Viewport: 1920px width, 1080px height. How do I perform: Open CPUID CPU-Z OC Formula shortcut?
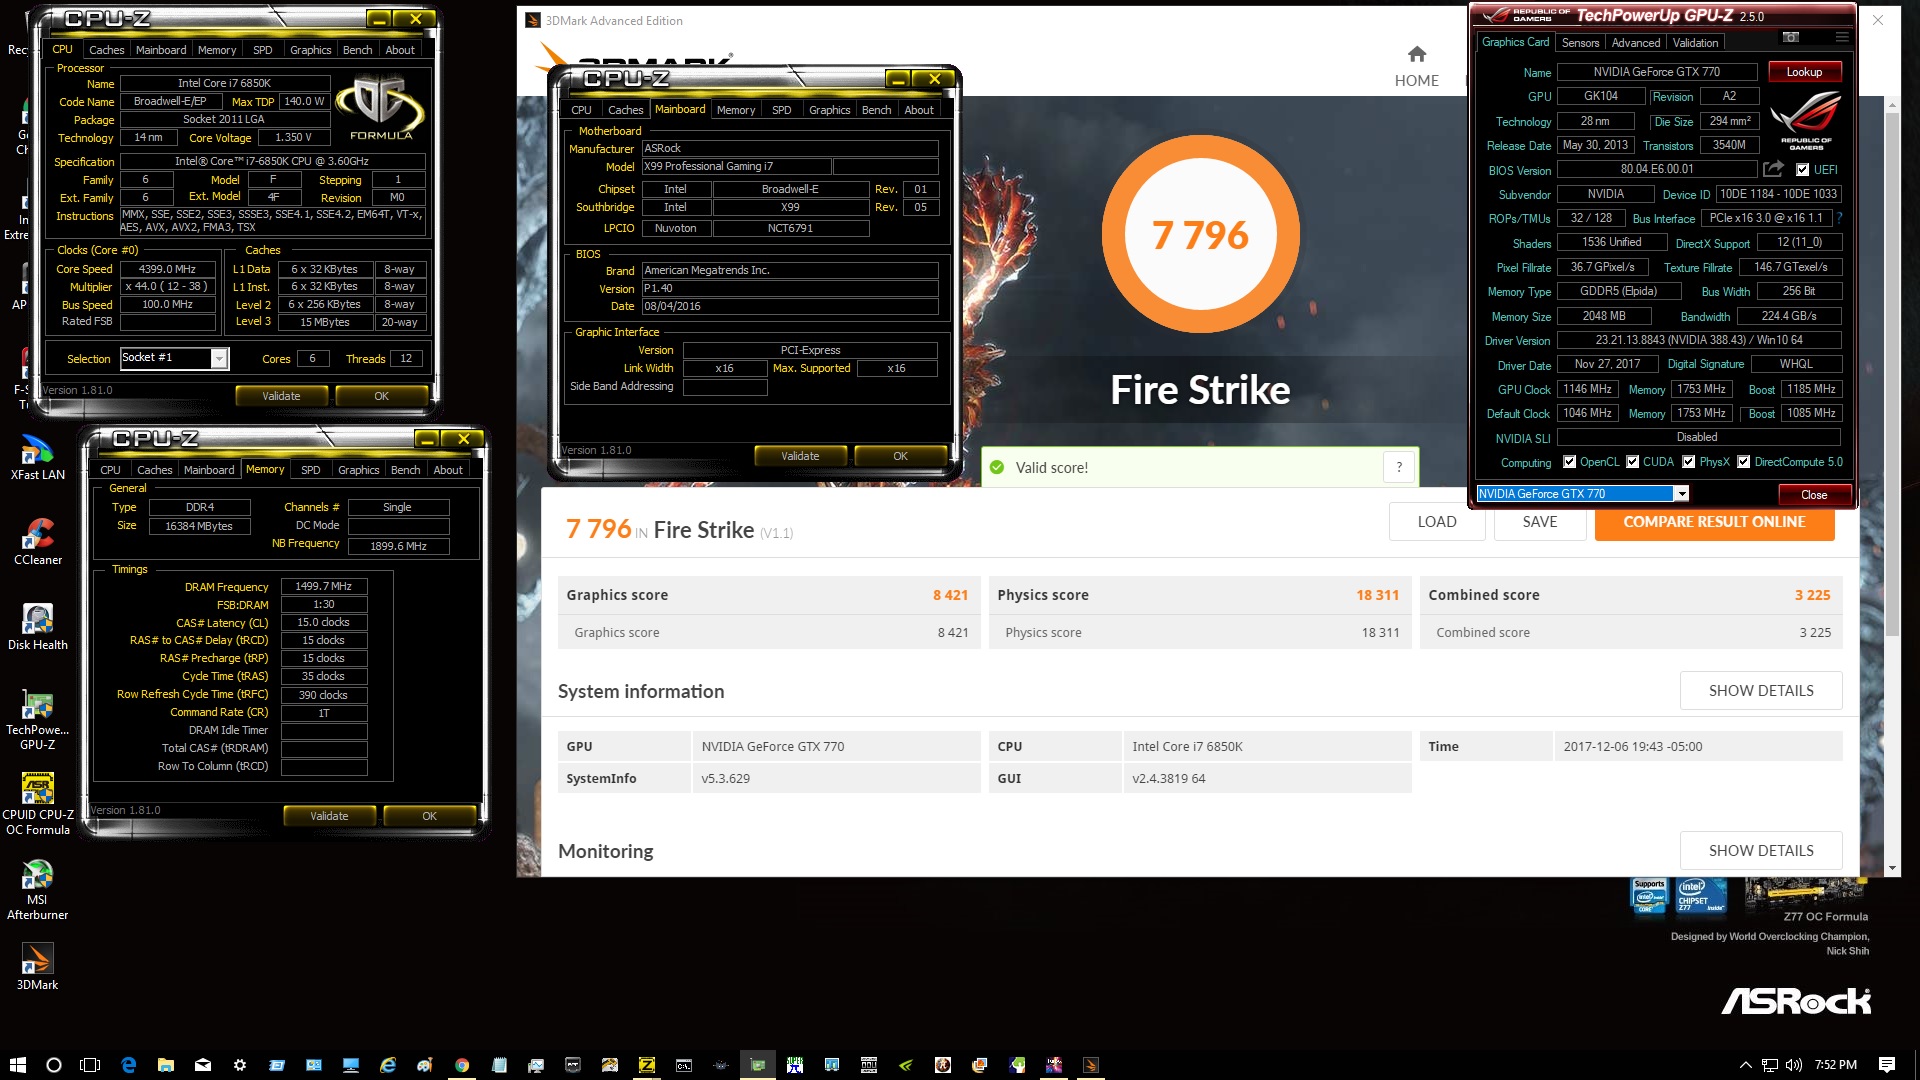coord(38,804)
